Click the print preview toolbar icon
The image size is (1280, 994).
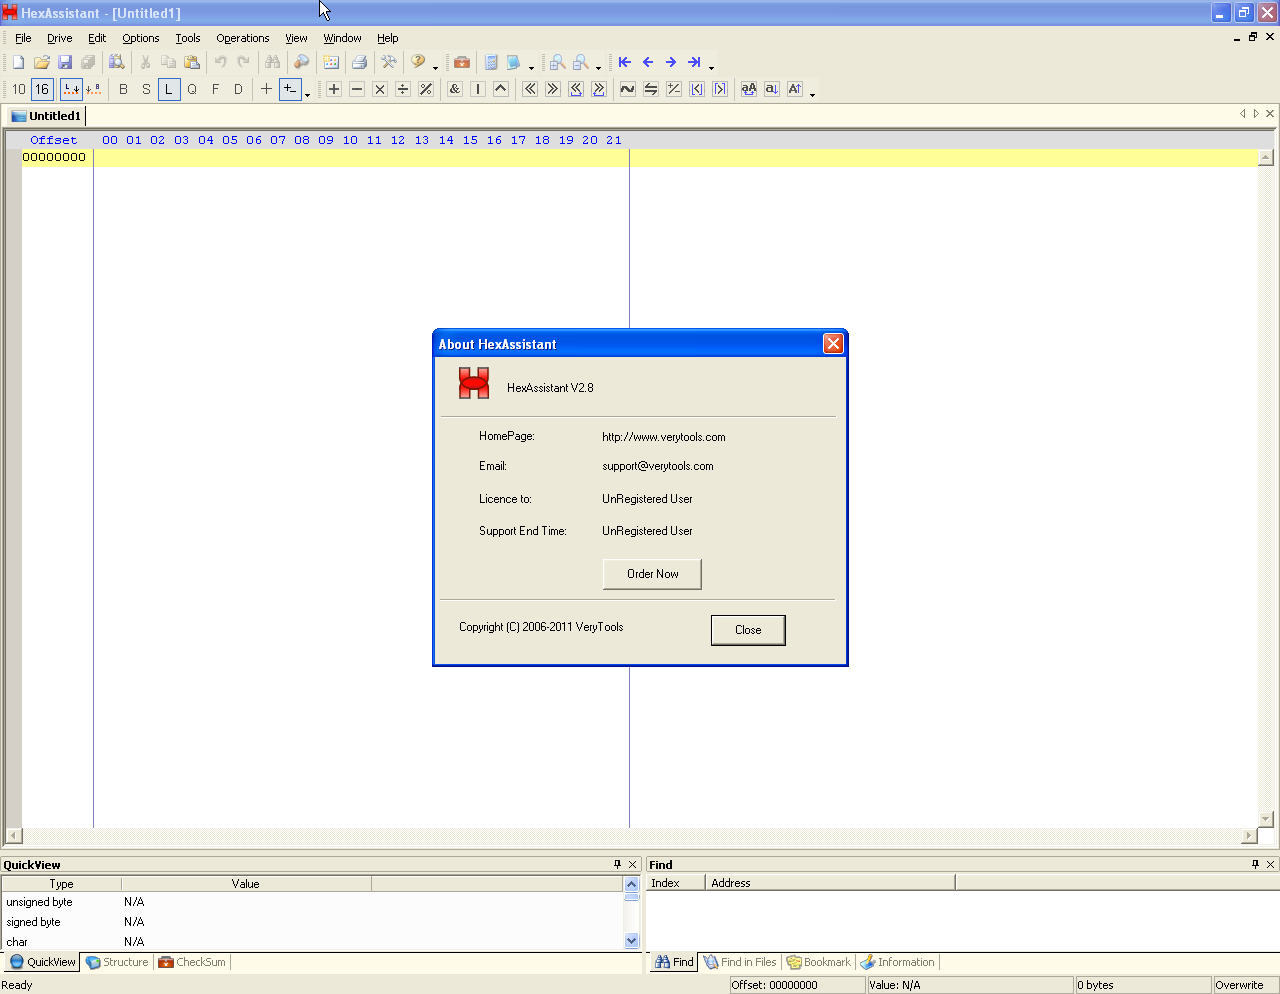(x=116, y=62)
